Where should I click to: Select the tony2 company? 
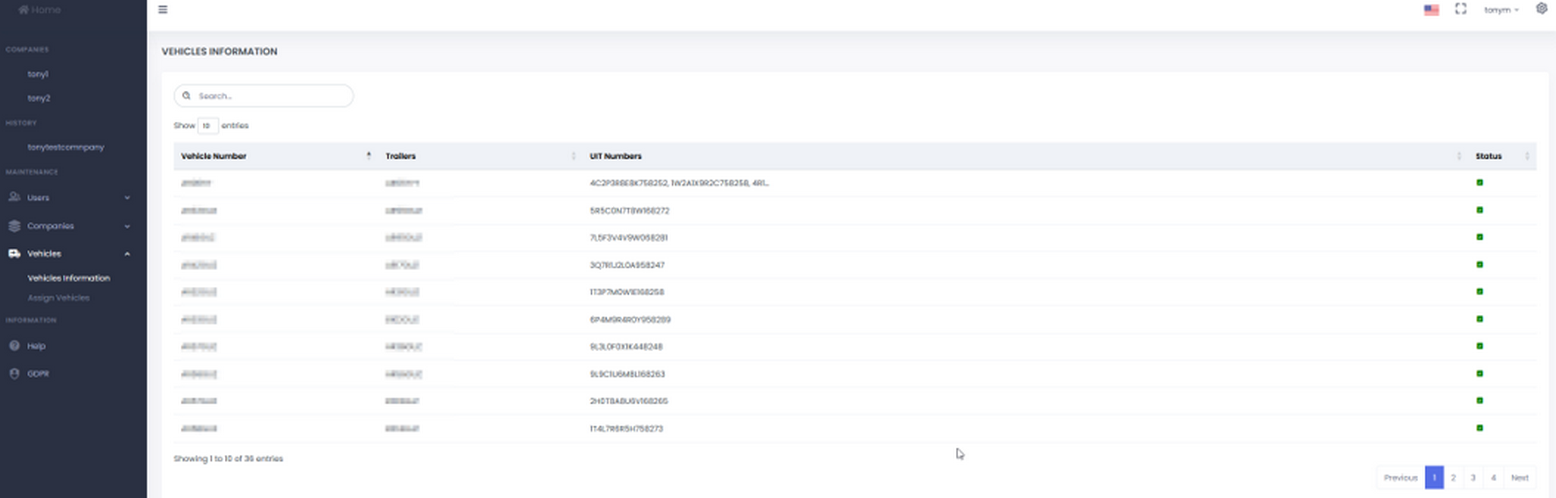coord(39,98)
